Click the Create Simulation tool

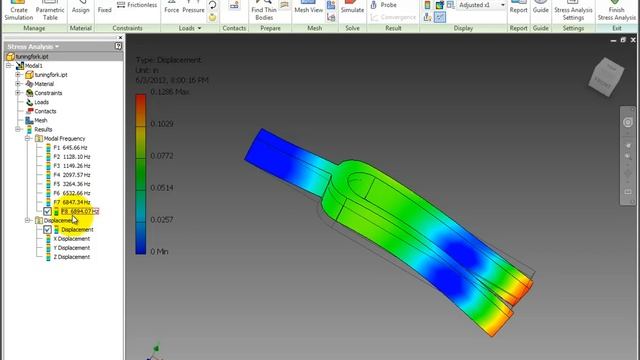click(x=19, y=10)
